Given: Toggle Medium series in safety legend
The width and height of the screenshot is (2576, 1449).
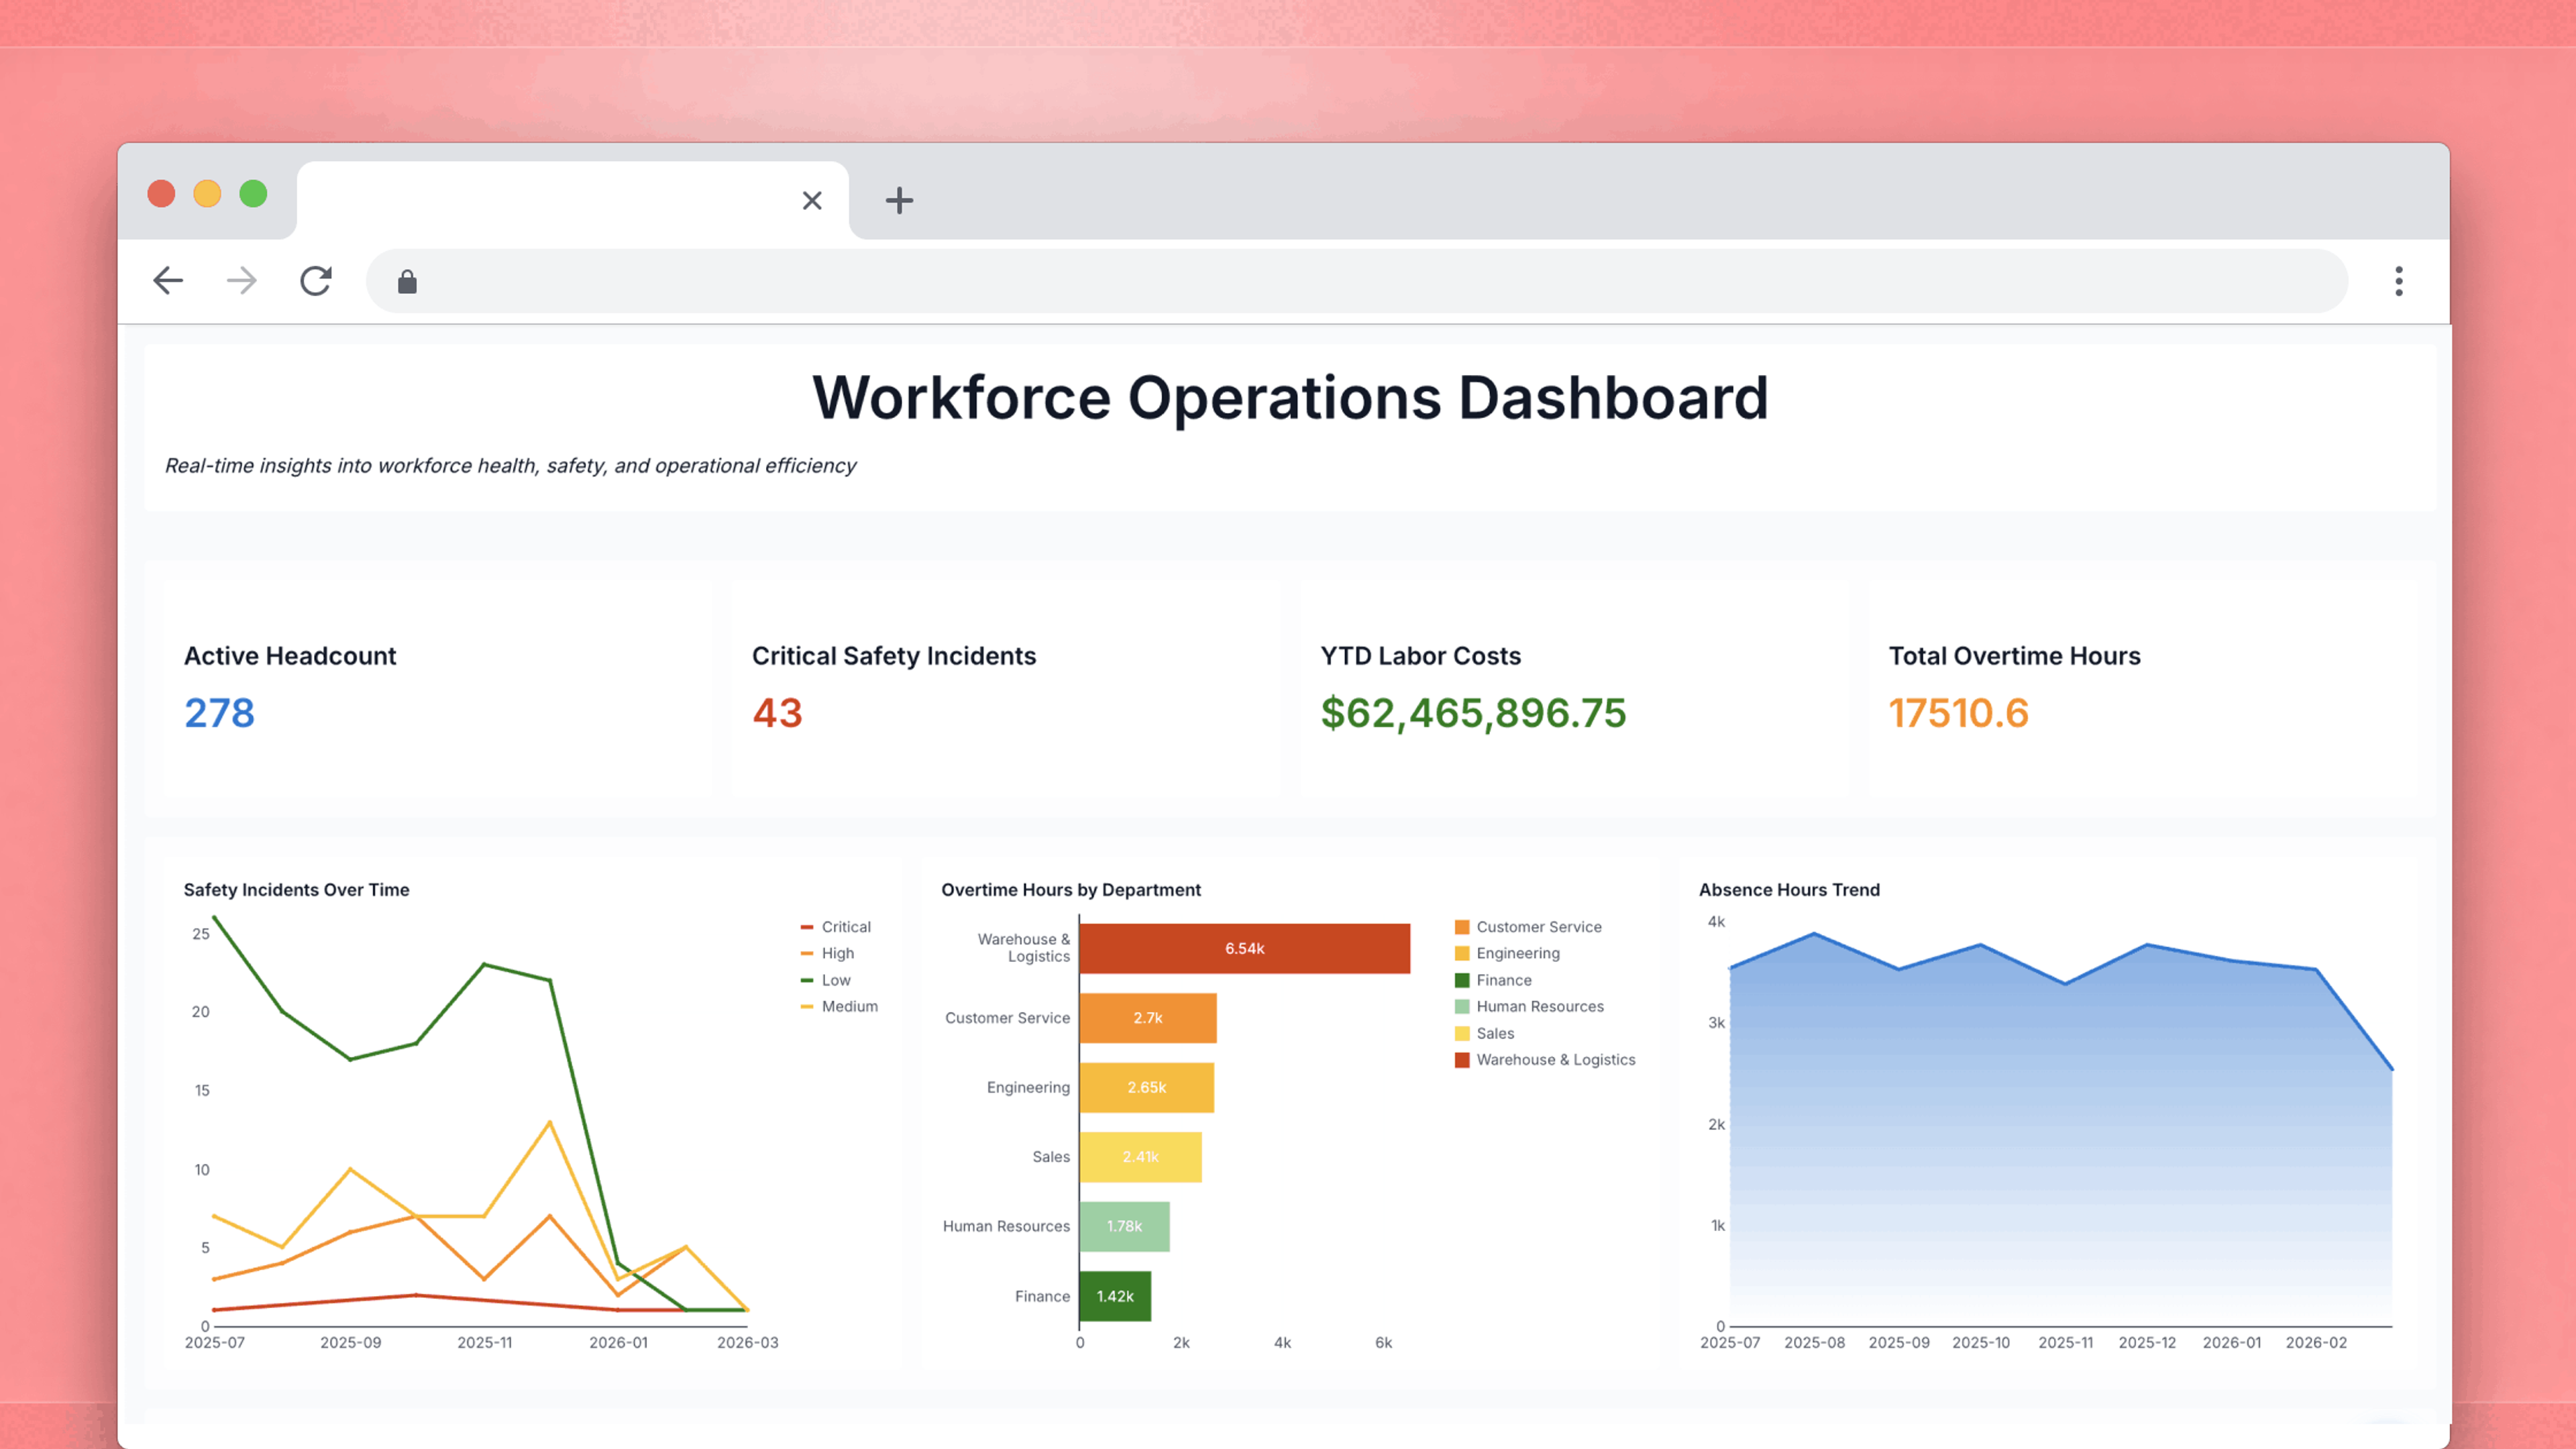Looking at the screenshot, I should click(839, 1006).
